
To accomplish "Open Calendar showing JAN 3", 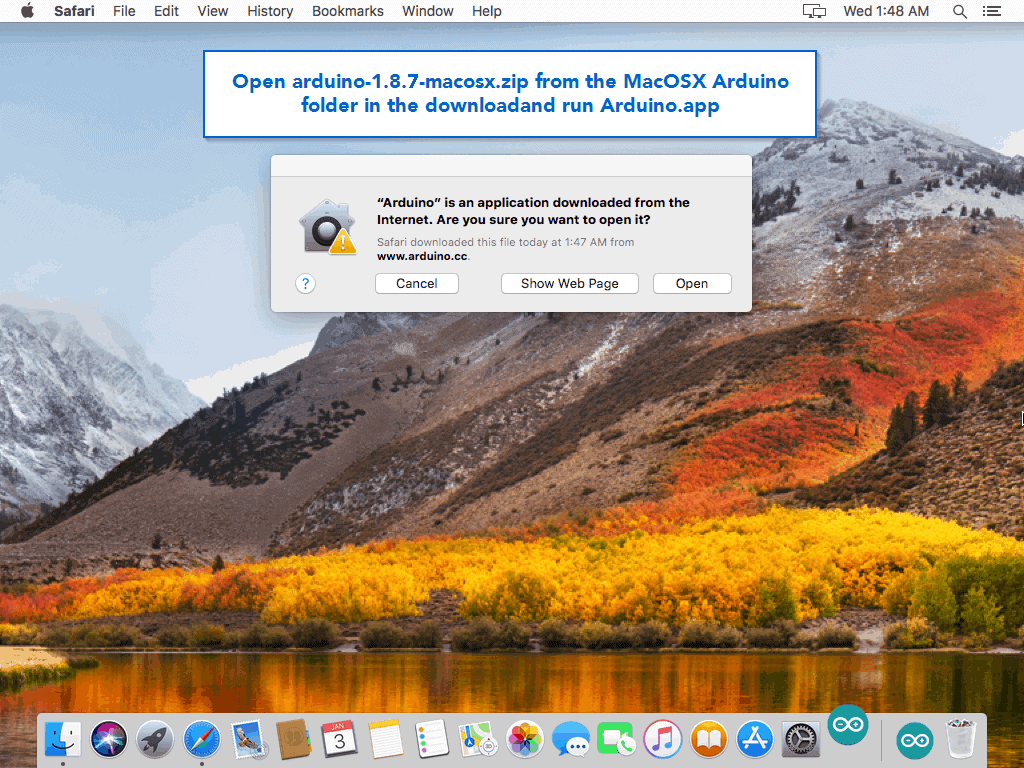I will click(339, 739).
